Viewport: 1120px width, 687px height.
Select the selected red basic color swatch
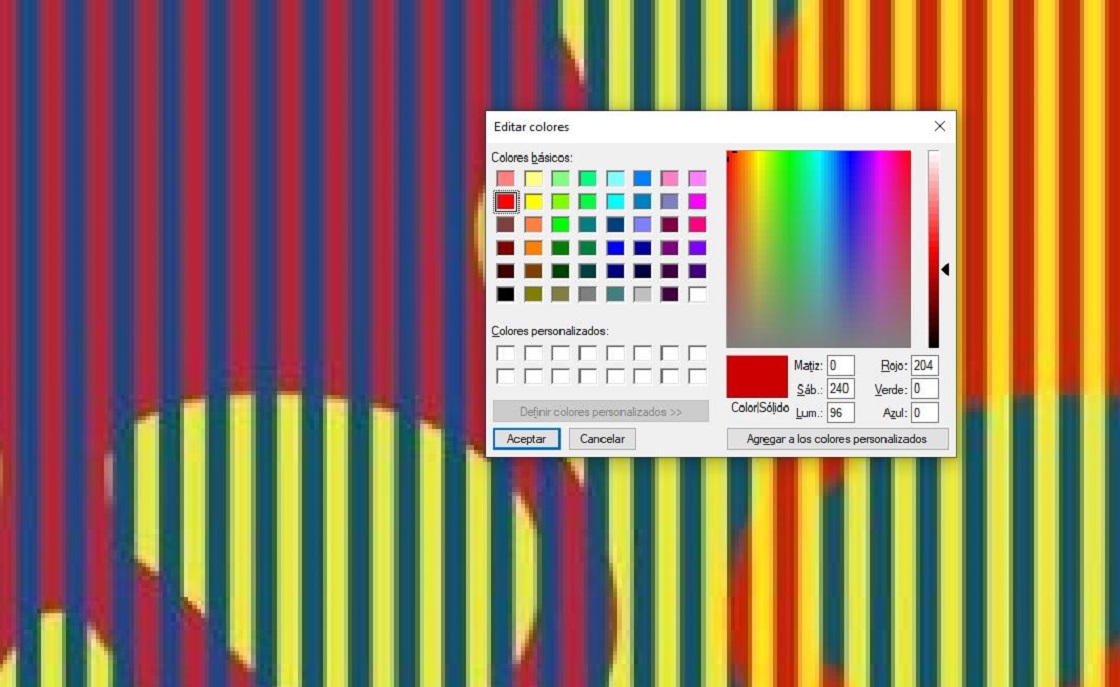506,202
